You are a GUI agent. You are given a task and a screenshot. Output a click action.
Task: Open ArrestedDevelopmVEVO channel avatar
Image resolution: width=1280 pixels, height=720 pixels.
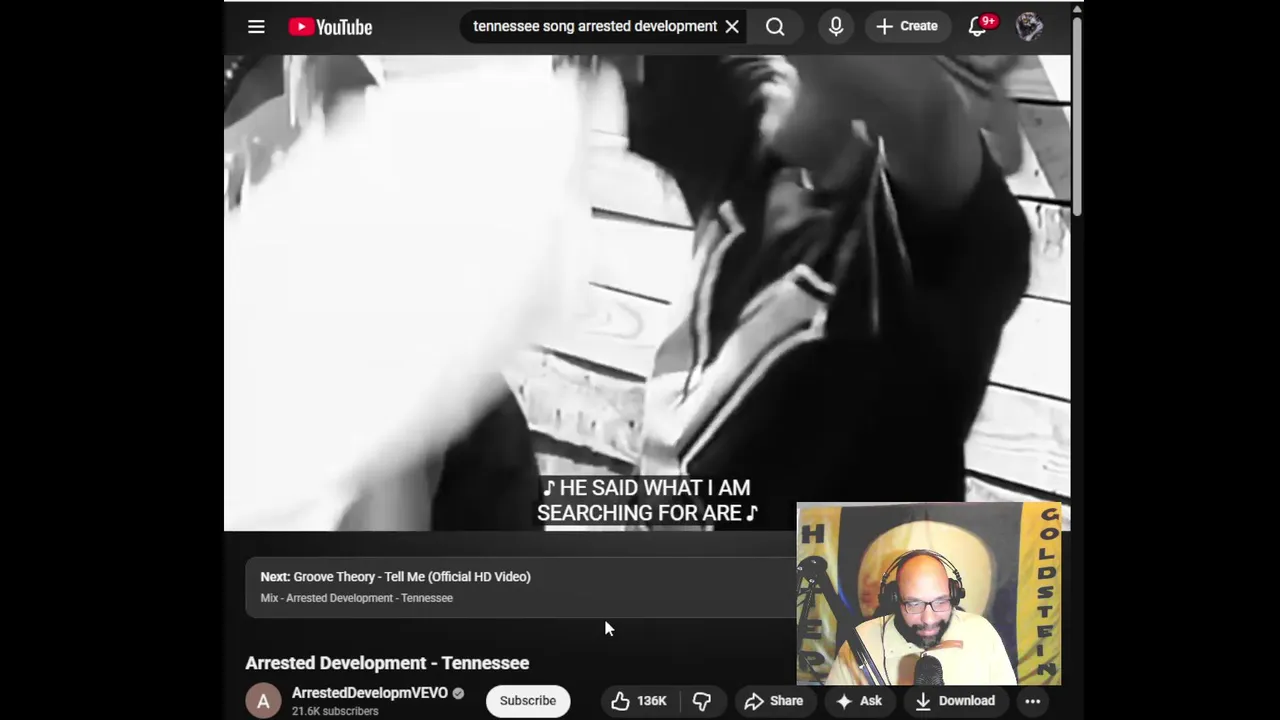[263, 701]
